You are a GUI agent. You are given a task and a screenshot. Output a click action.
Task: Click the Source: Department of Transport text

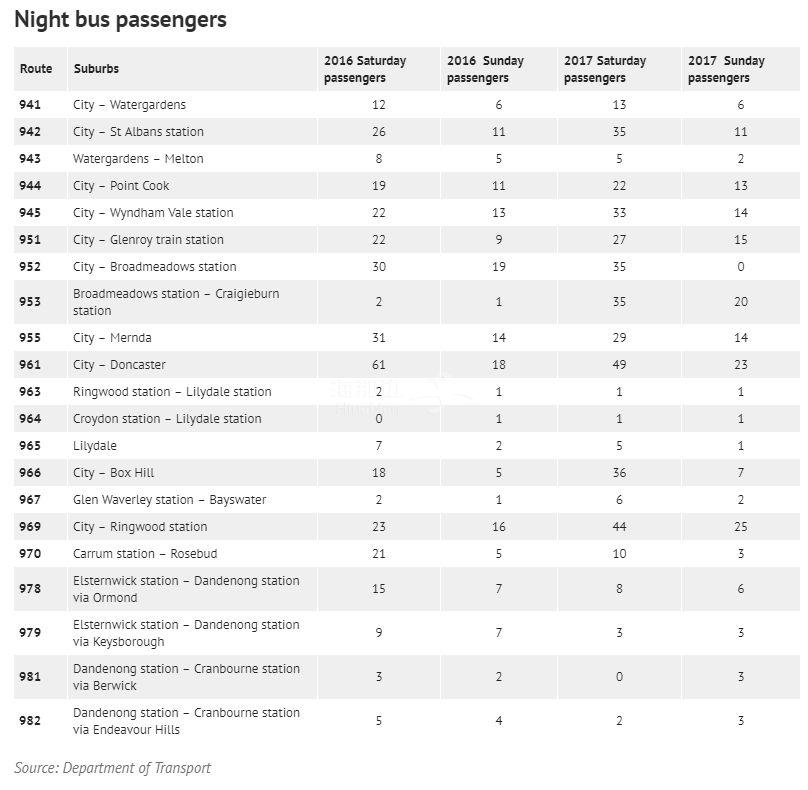click(x=112, y=768)
